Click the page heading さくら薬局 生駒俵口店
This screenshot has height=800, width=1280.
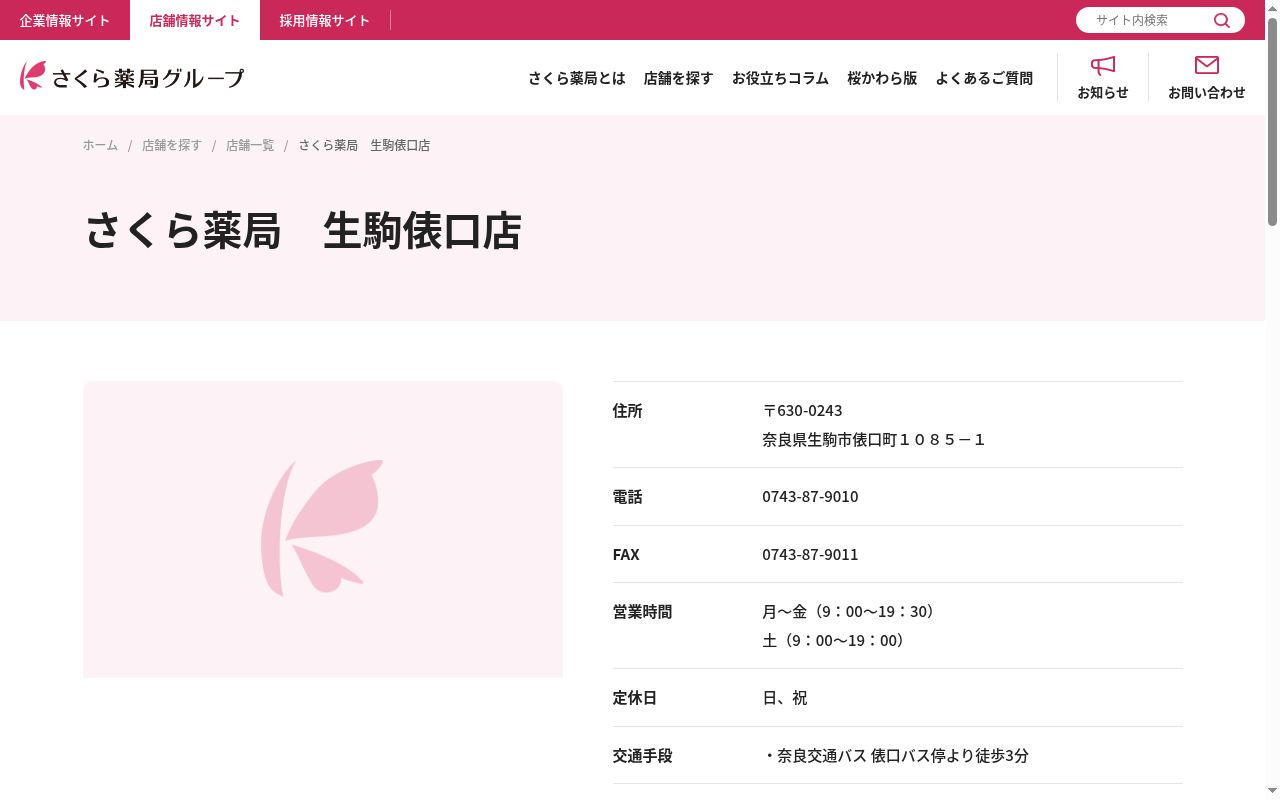tap(302, 231)
